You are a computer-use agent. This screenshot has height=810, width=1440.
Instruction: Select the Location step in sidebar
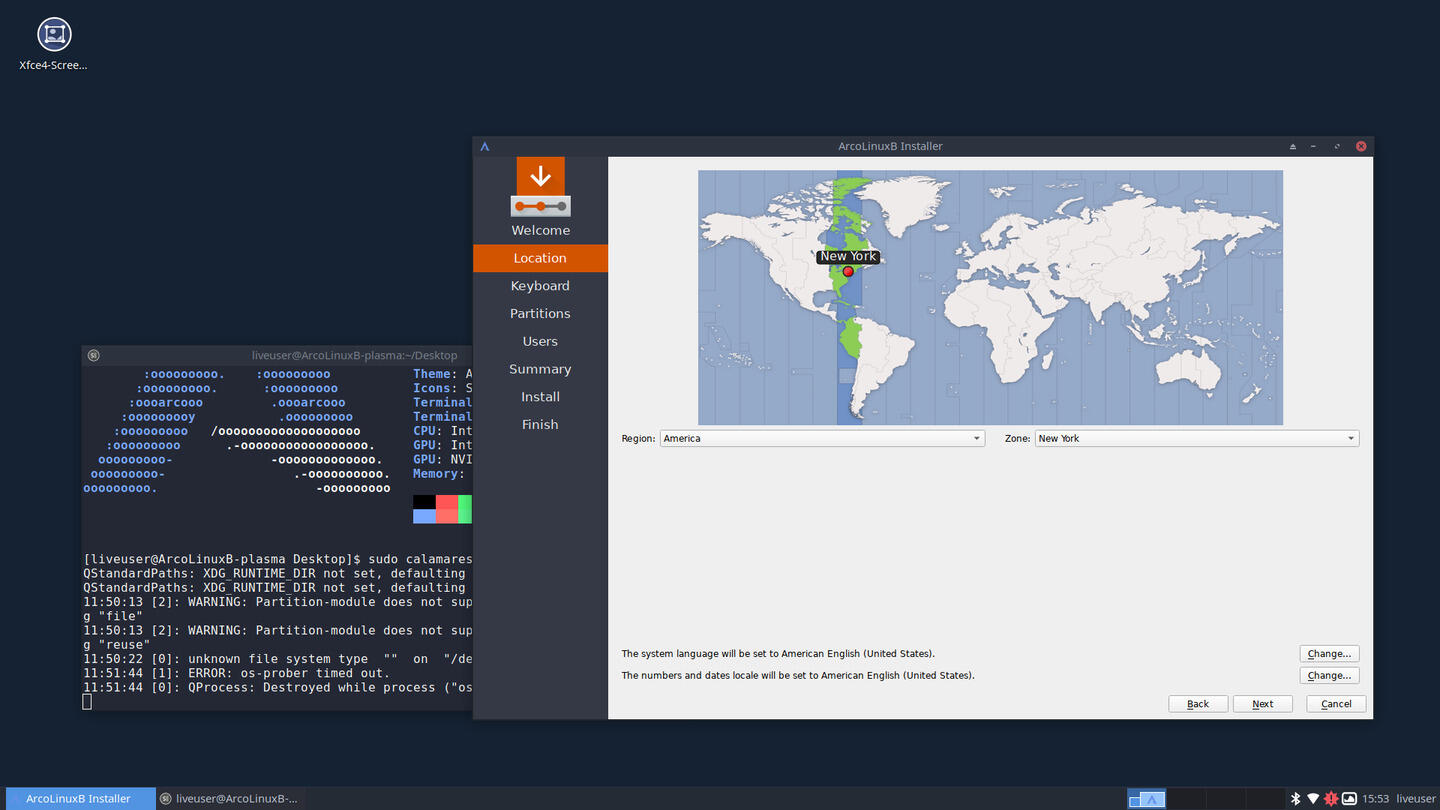click(540, 258)
